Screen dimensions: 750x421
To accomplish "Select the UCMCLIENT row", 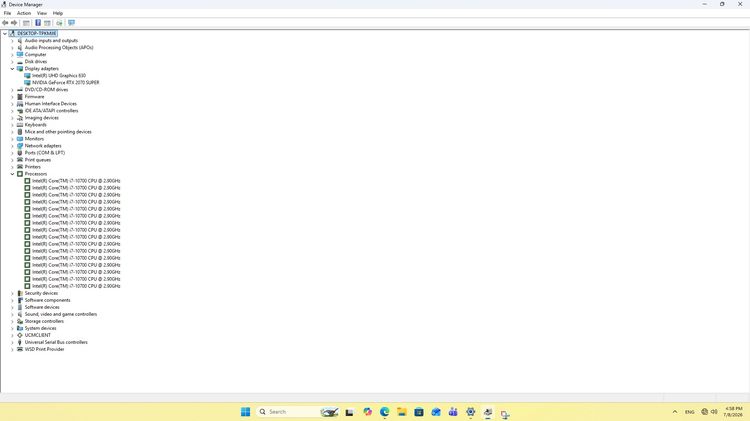I will [37, 335].
